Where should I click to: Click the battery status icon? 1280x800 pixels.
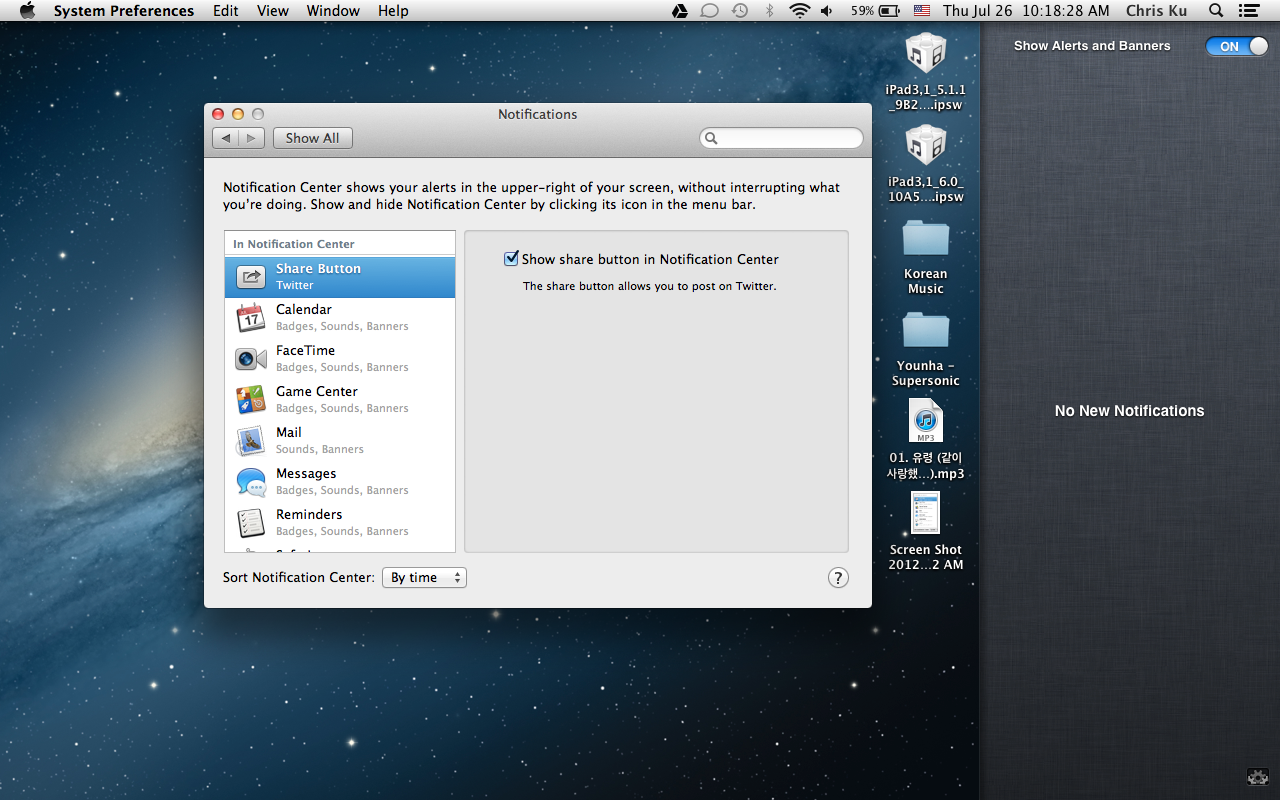point(889,11)
